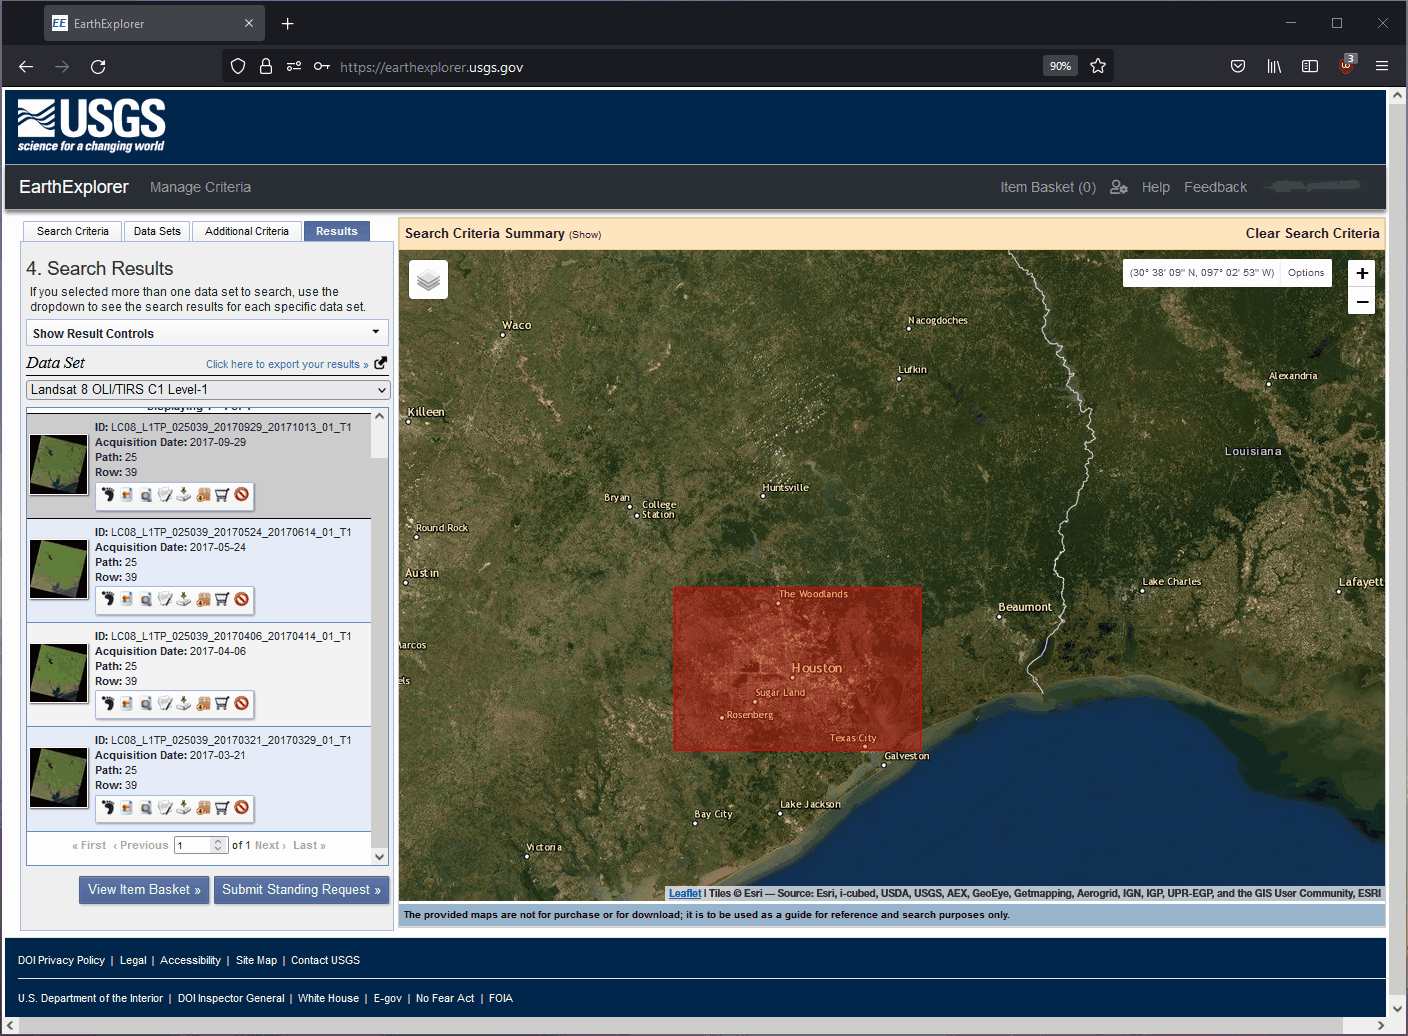This screenshot has height=1036, width=1408.
Task: Download options icon for 2017-05-24 scene
Action: 184,599
